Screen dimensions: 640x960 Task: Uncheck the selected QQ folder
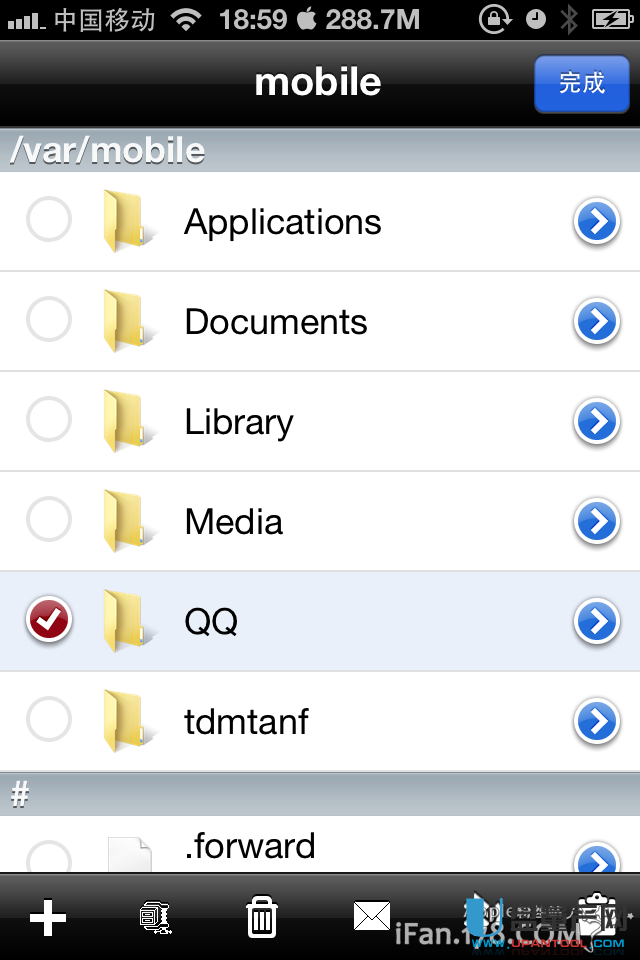coord(48,621)
